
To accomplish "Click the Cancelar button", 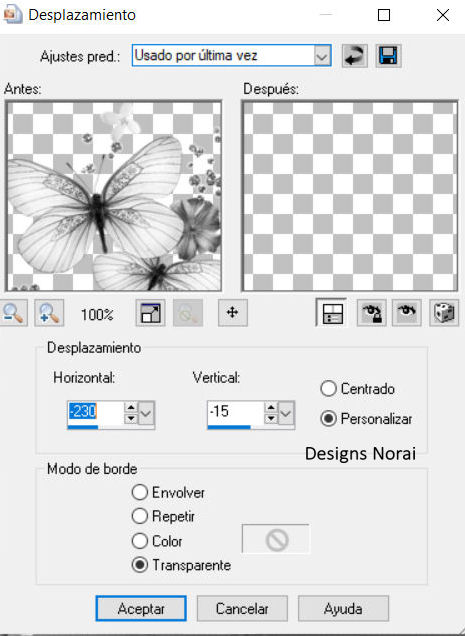I will coord(242,608).
